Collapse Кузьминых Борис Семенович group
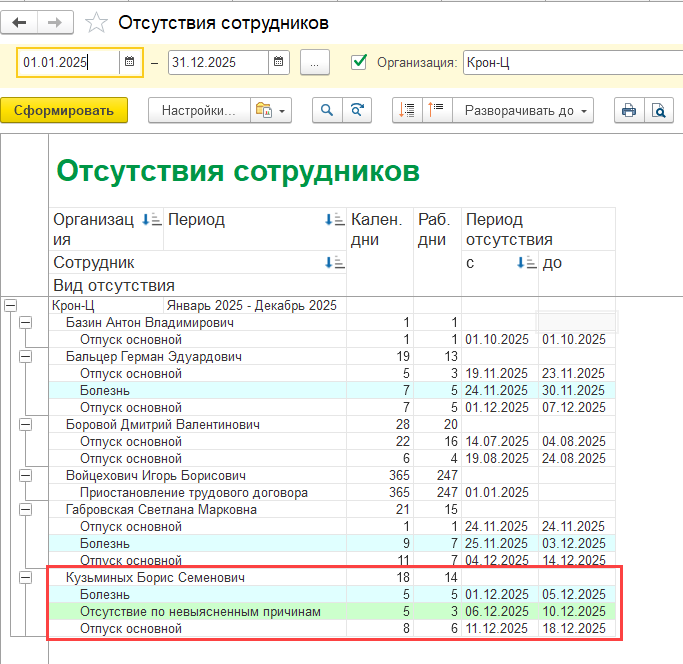This screenshot has width=683, height=664. coord(25,578)
